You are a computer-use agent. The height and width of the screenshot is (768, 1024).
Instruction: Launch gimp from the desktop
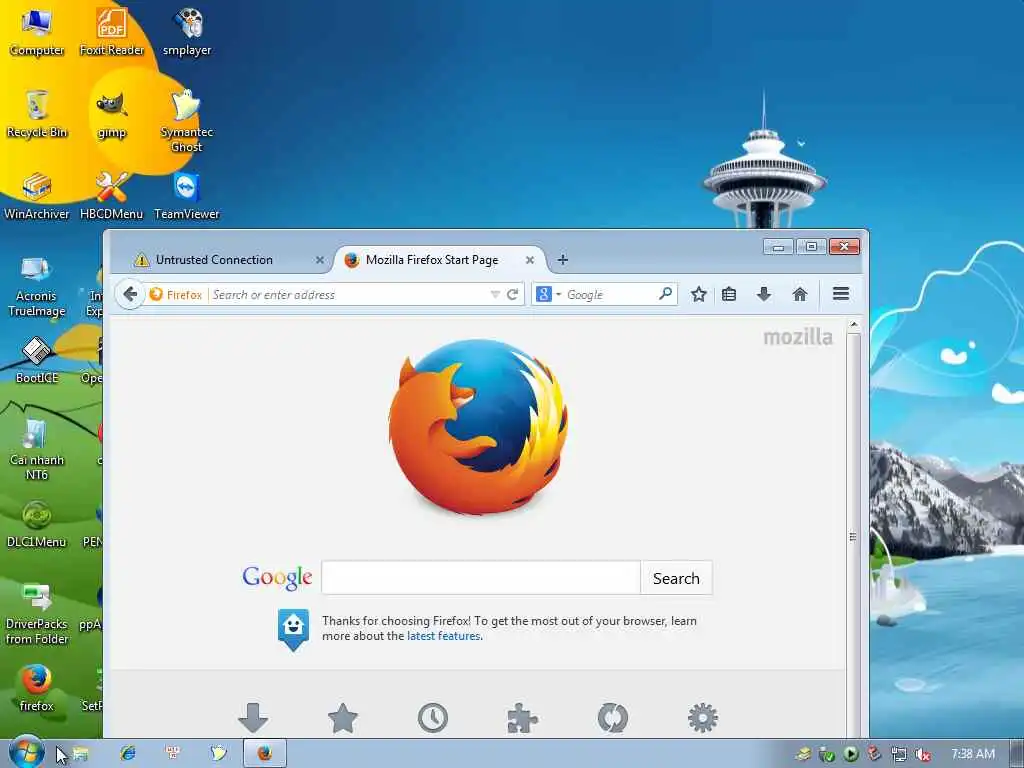click(x=112, y=114)
